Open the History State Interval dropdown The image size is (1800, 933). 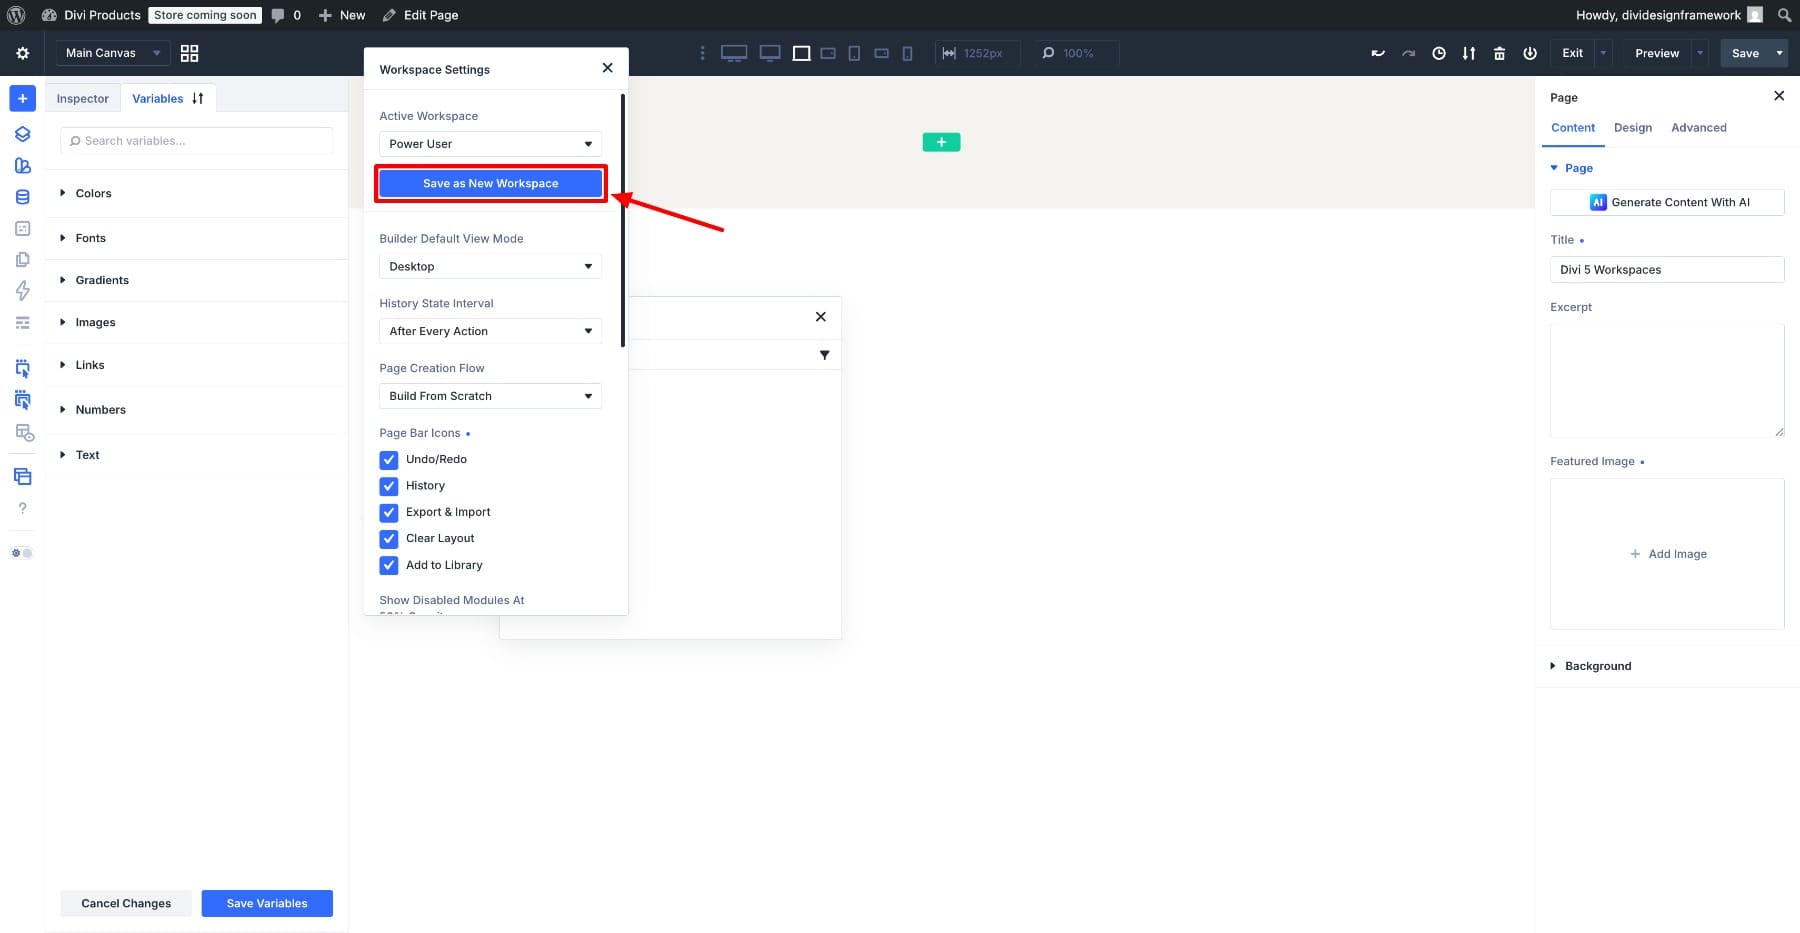coord(490,331)
